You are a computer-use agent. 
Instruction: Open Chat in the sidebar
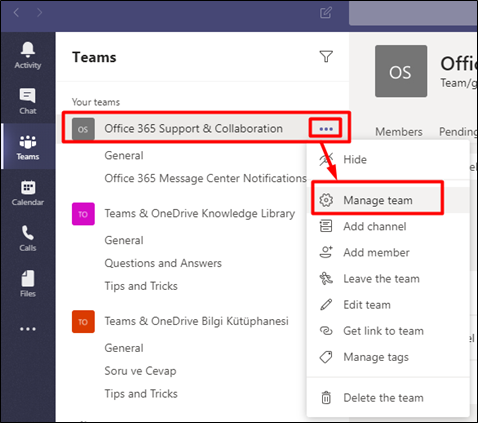coord(28,101)
